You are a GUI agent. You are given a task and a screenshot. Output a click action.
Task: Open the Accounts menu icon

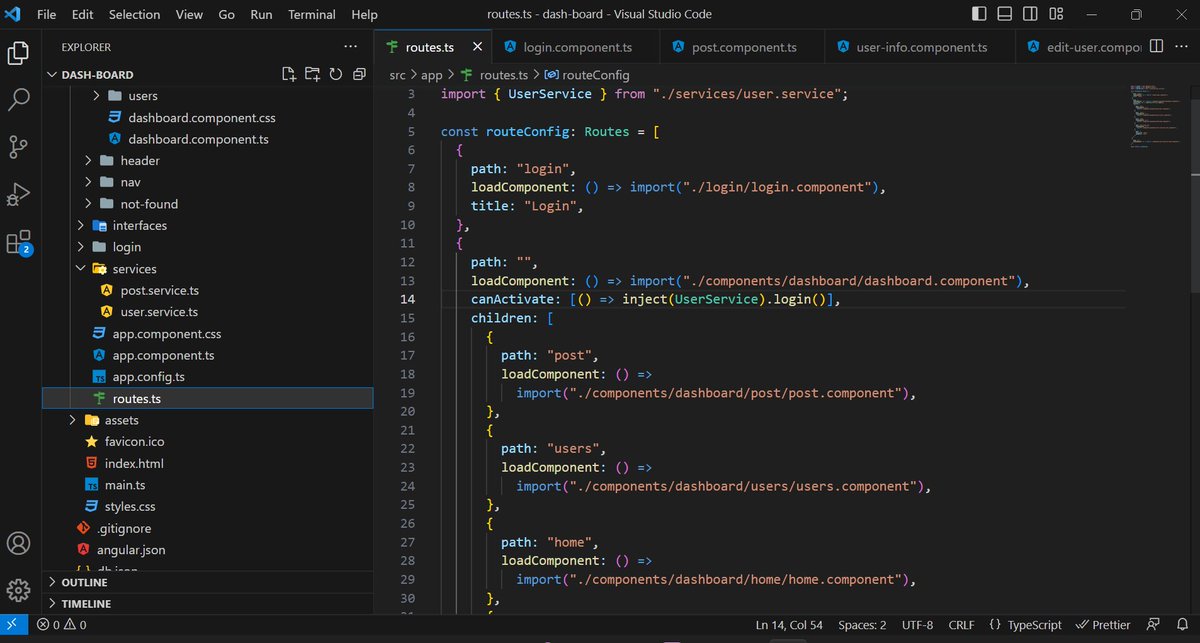[18, 543]
